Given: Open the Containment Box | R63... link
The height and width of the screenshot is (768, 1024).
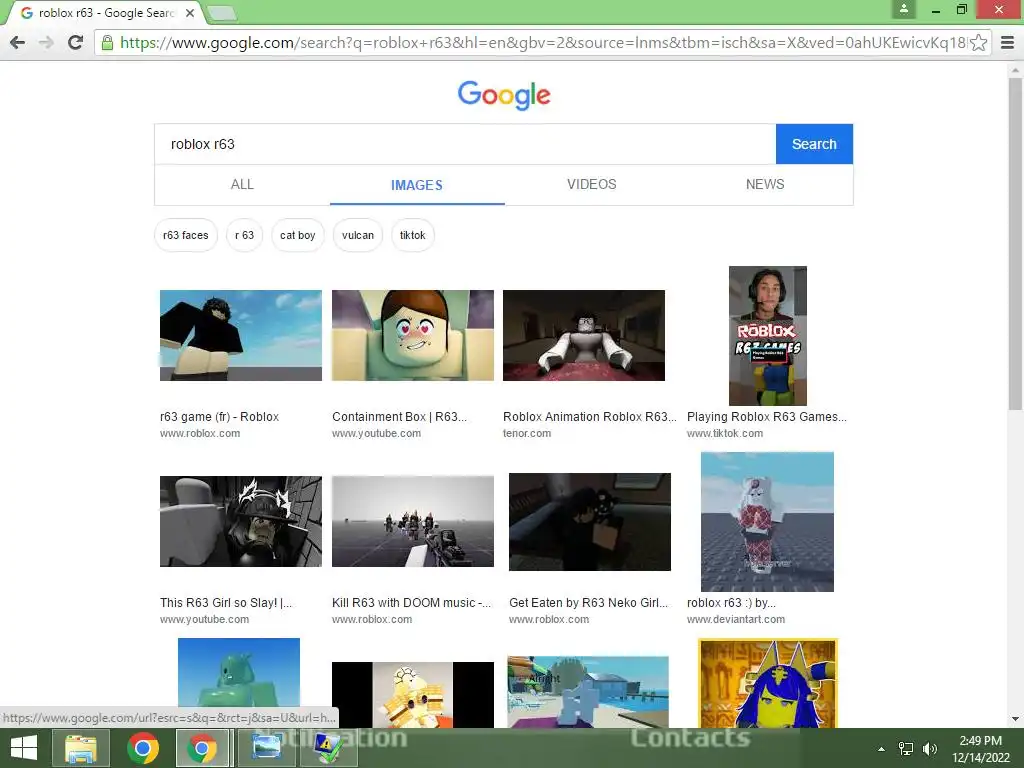Looking at the screenshot, I should pos(400,417).
